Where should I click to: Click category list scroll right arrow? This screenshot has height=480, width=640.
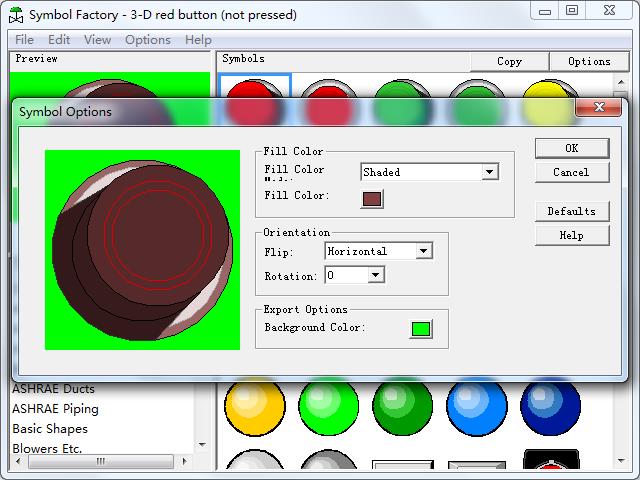184,462
